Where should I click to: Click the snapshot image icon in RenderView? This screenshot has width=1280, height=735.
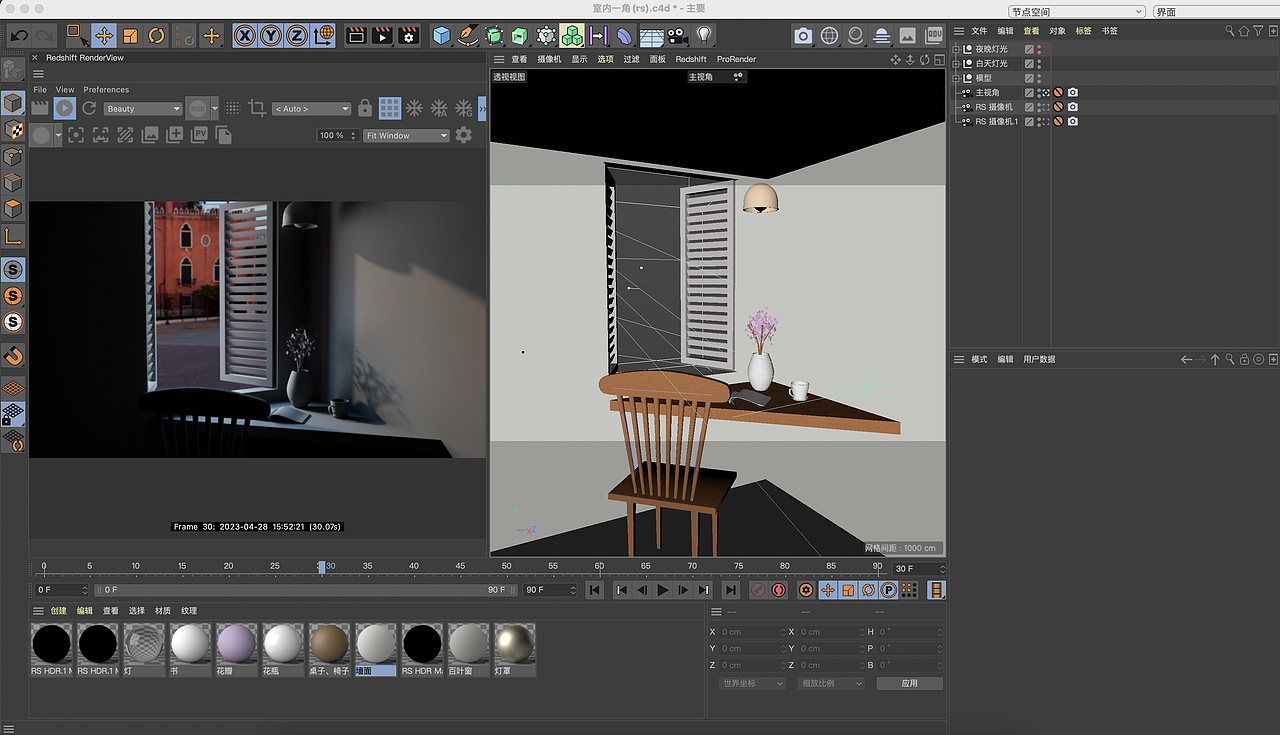tap(150, 135)
